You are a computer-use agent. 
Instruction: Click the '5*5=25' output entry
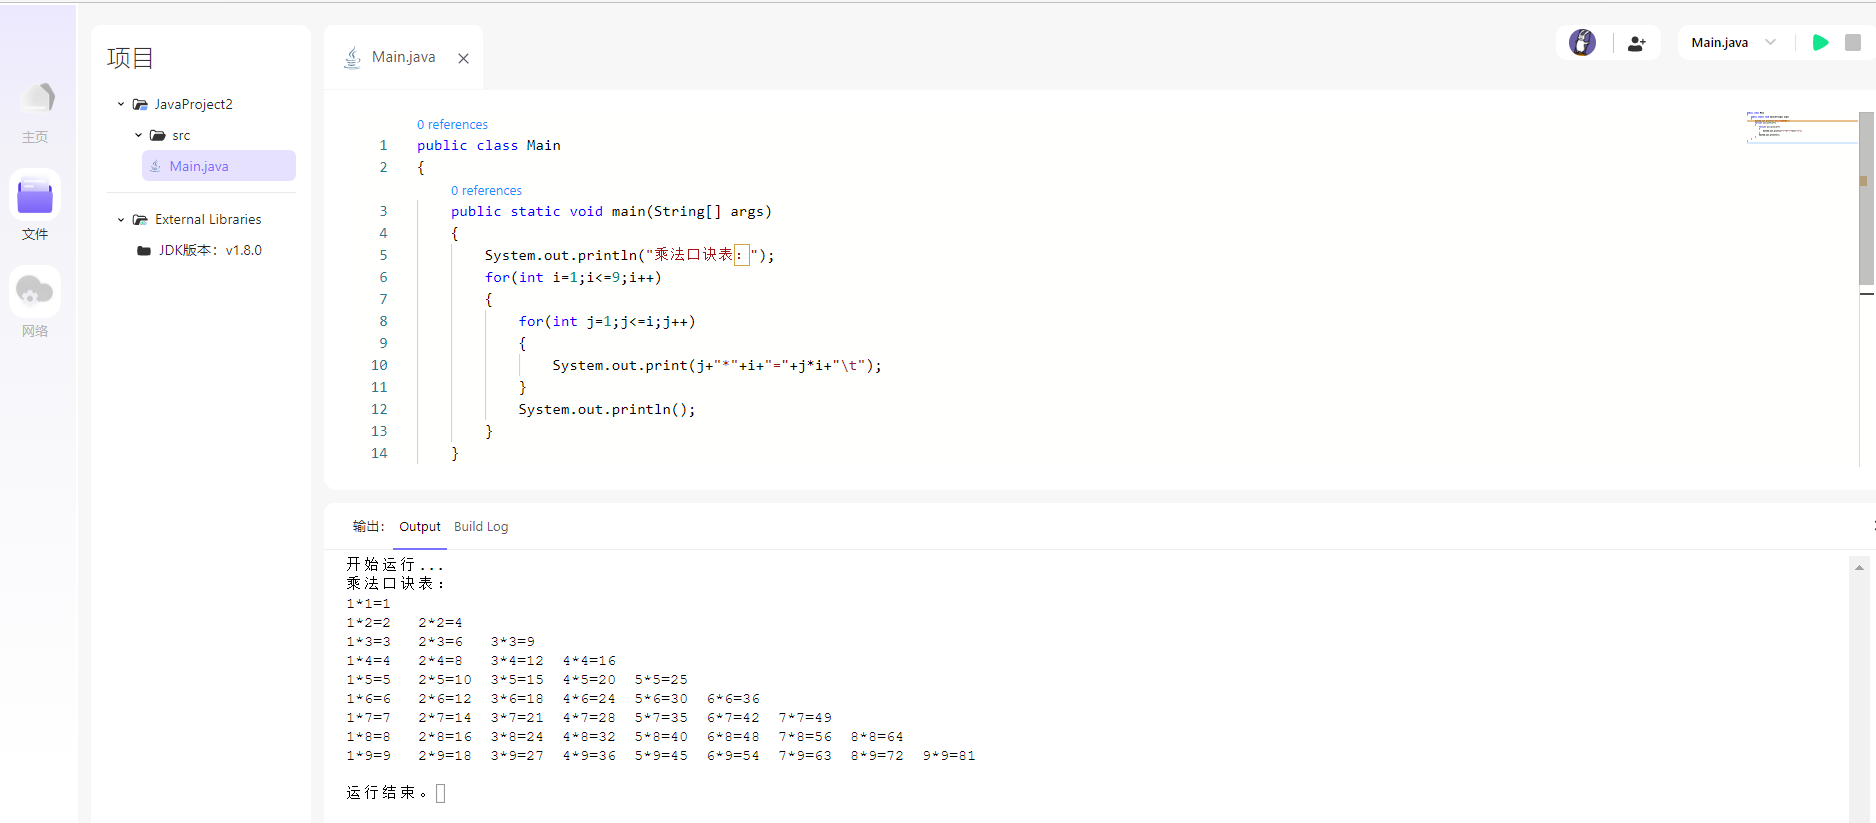pyautogui.click(x=661, y=680)
